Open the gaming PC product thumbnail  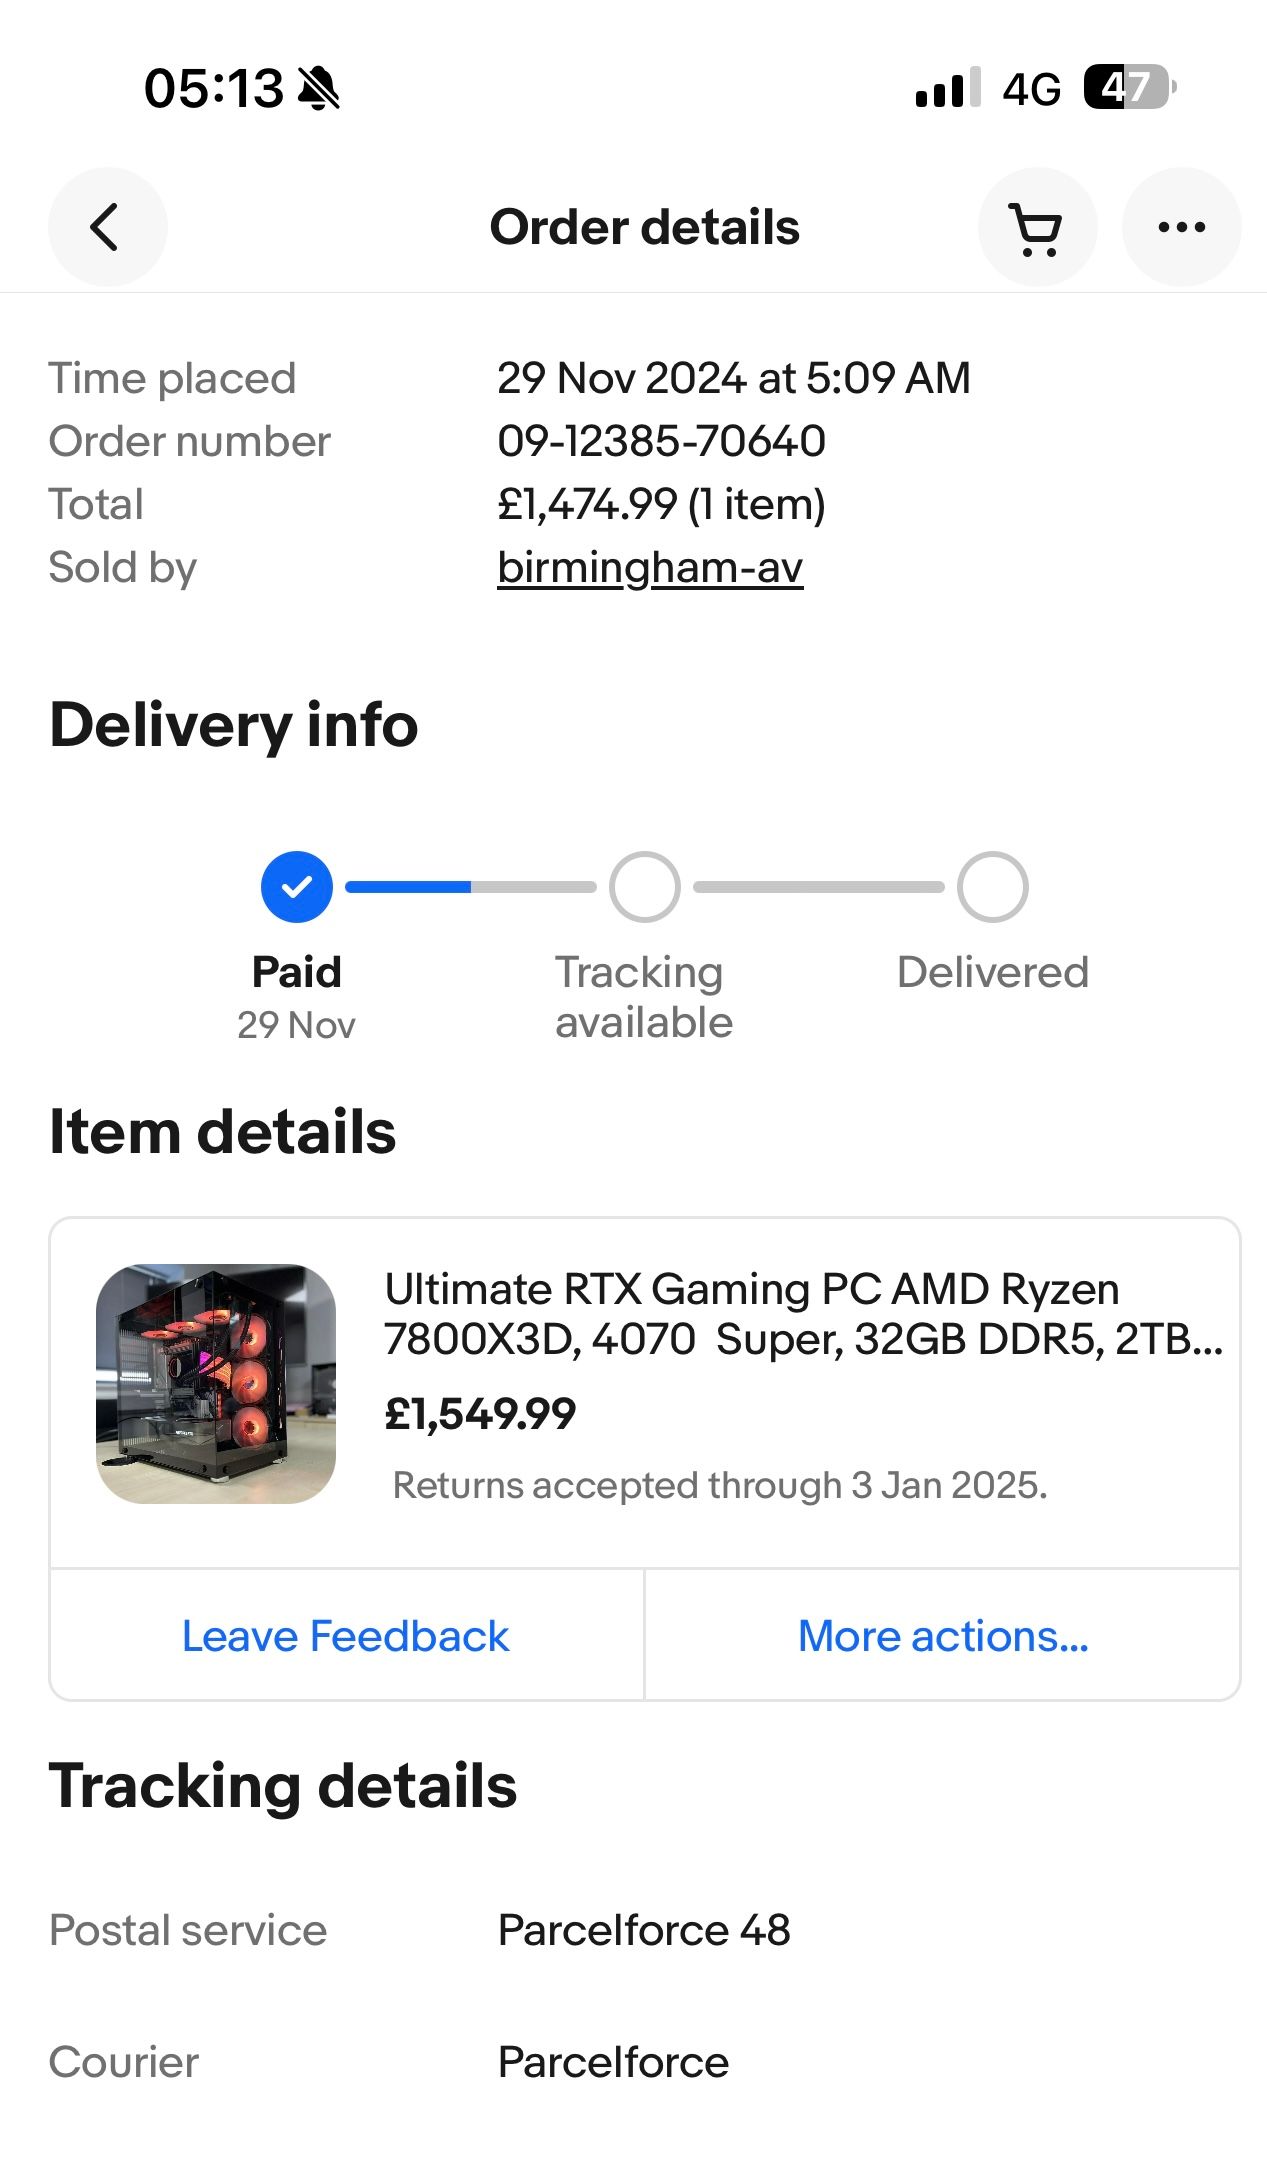216,1384
